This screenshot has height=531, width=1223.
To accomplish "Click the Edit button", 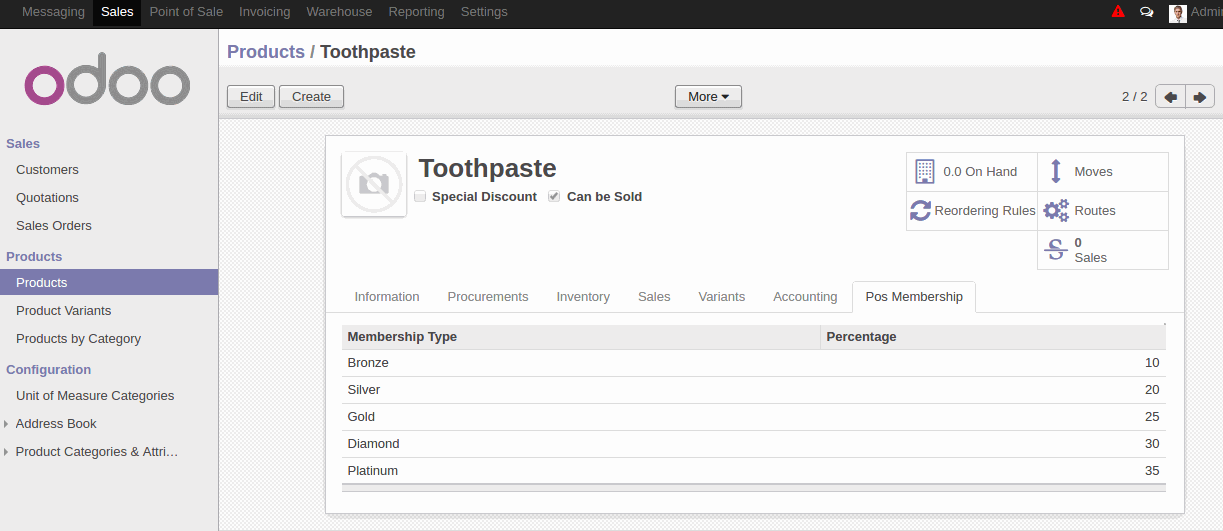I will (x=251, y=97).
